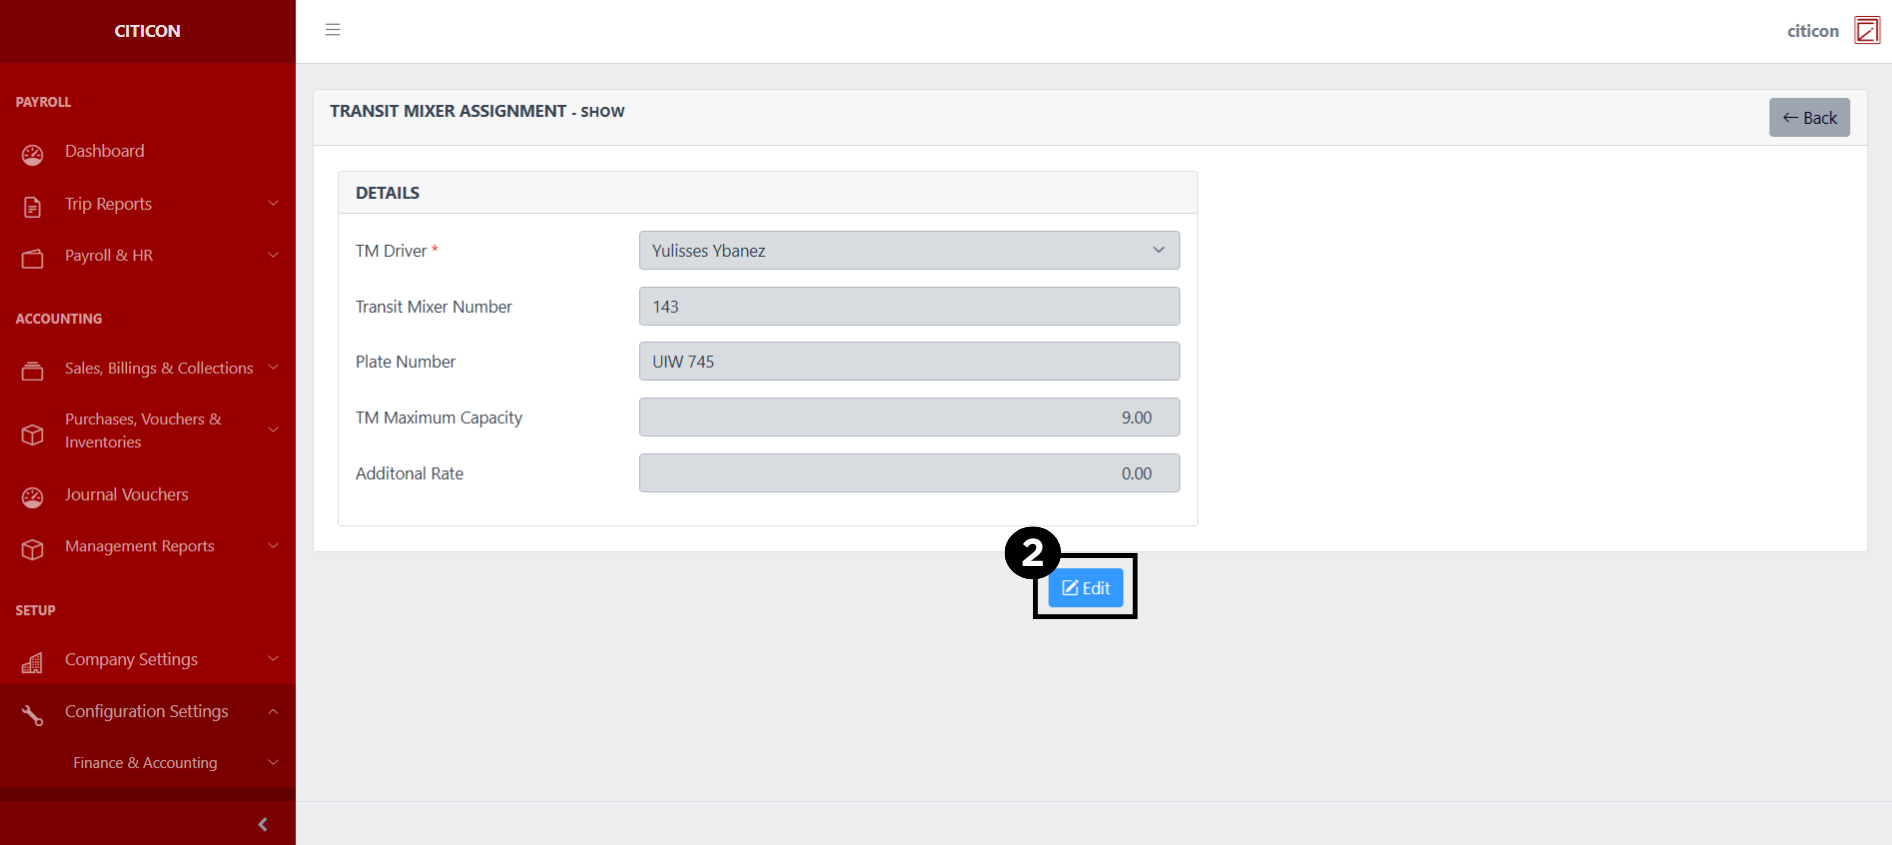
Task: Expand the Payroll & HR chevron
Action: (273, 255)
